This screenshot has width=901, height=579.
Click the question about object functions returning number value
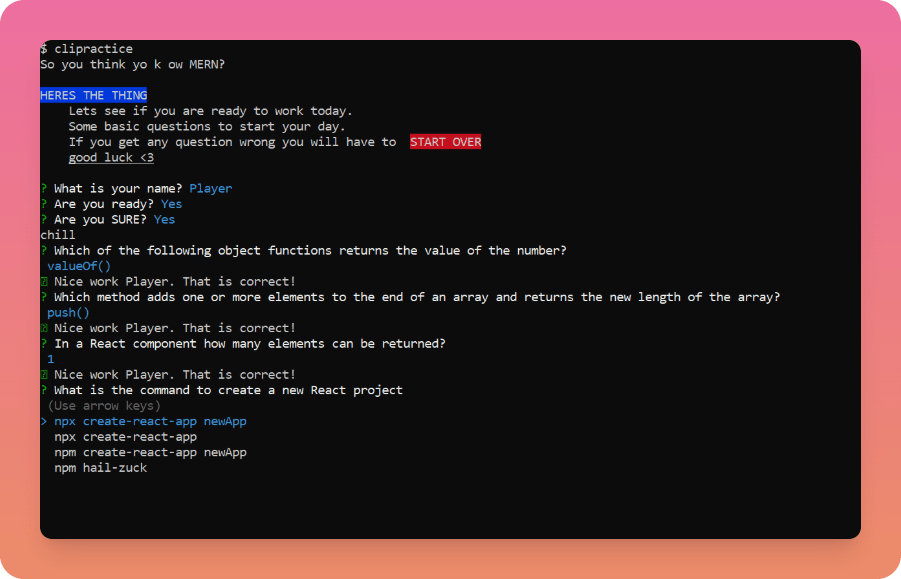coord(310,250)
